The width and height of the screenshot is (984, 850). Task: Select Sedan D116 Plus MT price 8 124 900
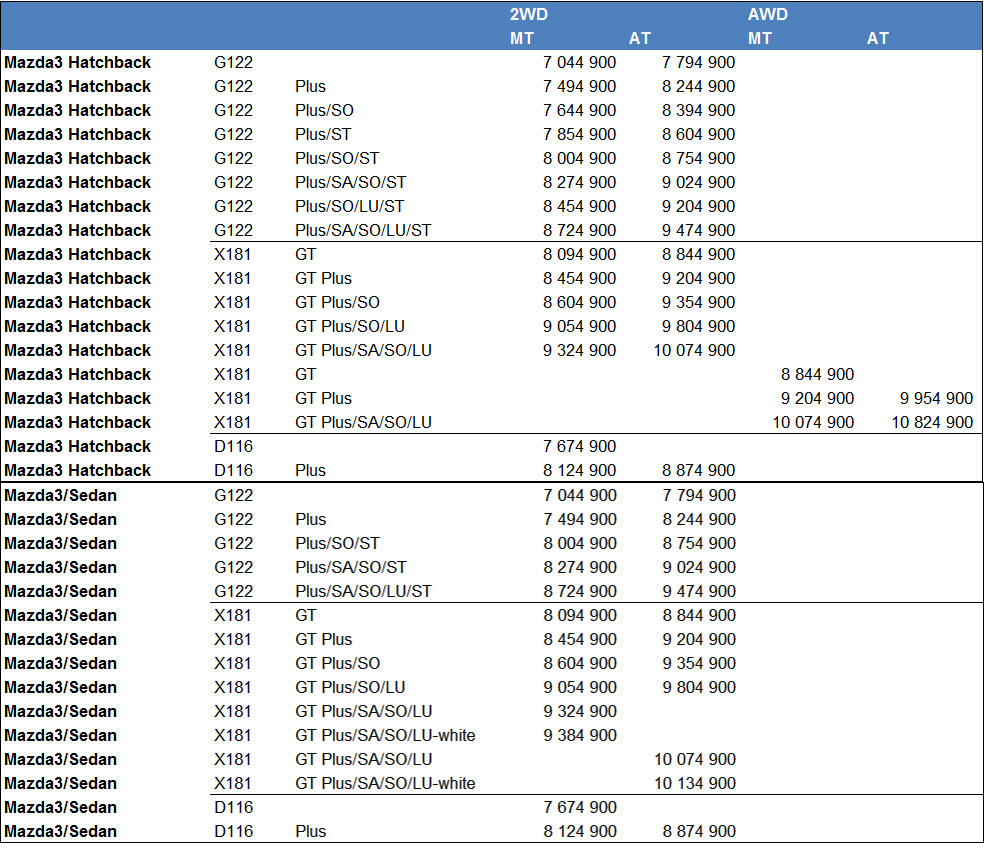580,832
